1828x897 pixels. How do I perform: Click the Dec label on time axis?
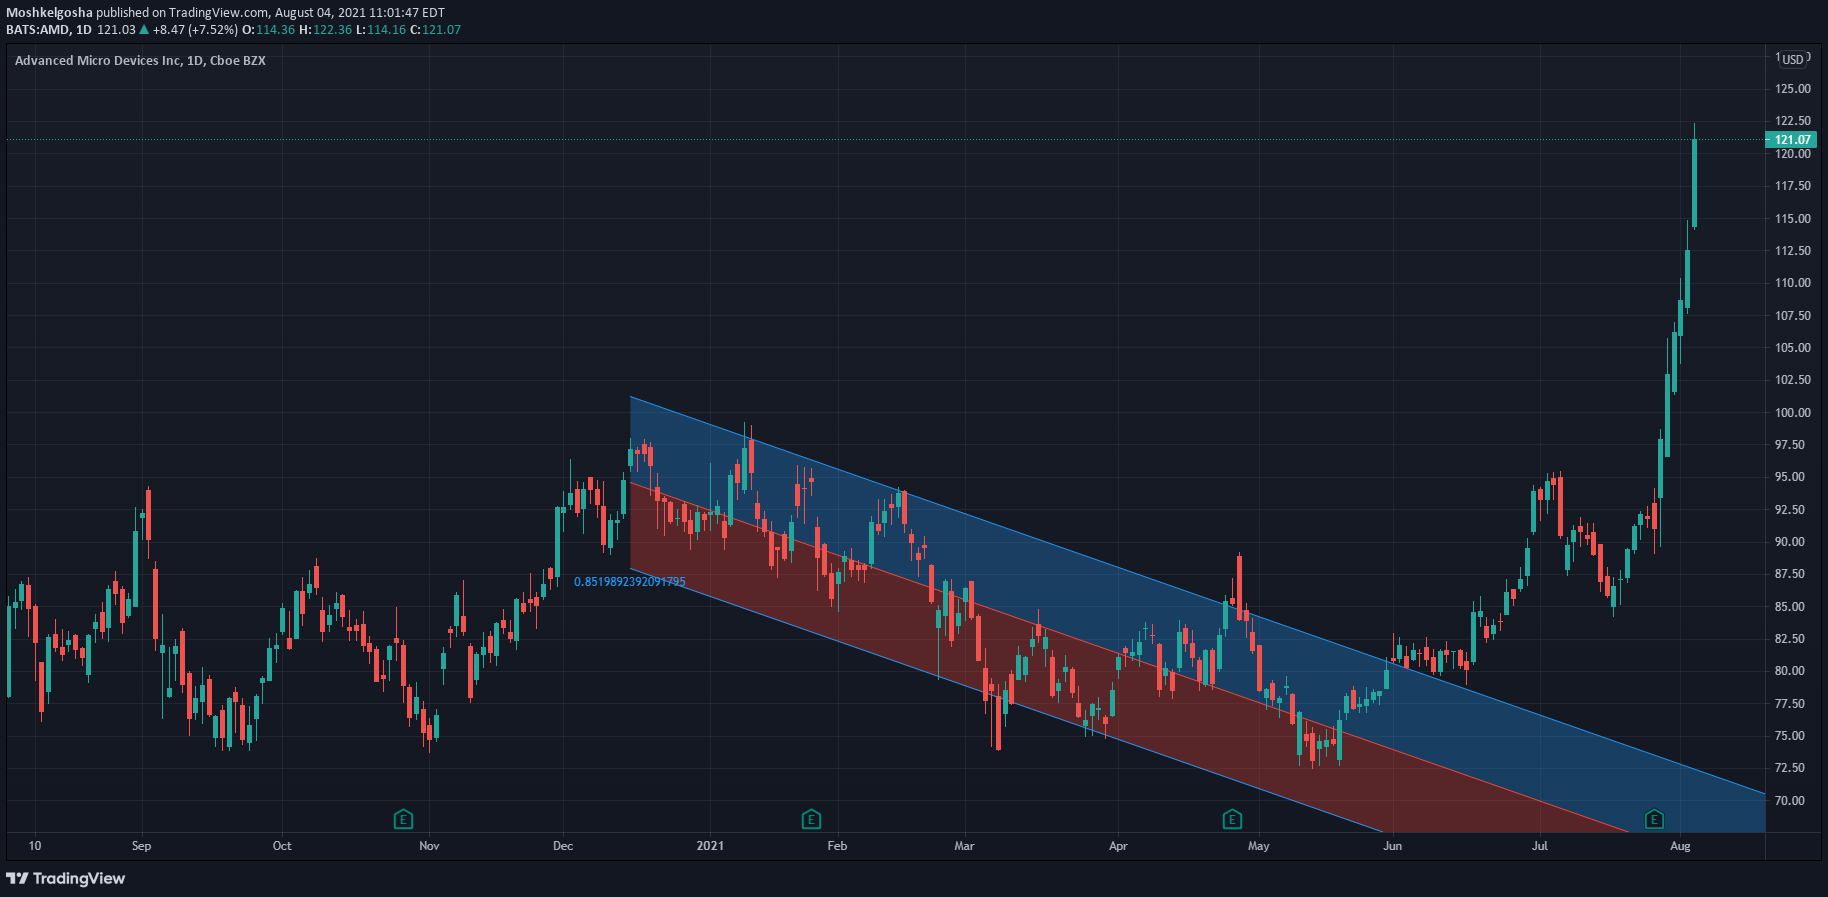563,846
